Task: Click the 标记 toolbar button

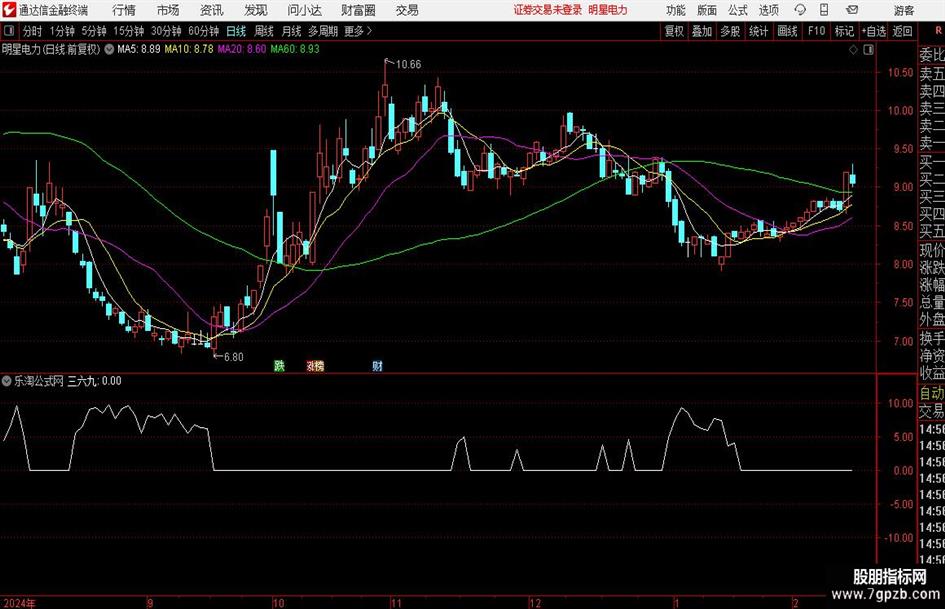Action: pyautogui.click(x=844, y=31)
